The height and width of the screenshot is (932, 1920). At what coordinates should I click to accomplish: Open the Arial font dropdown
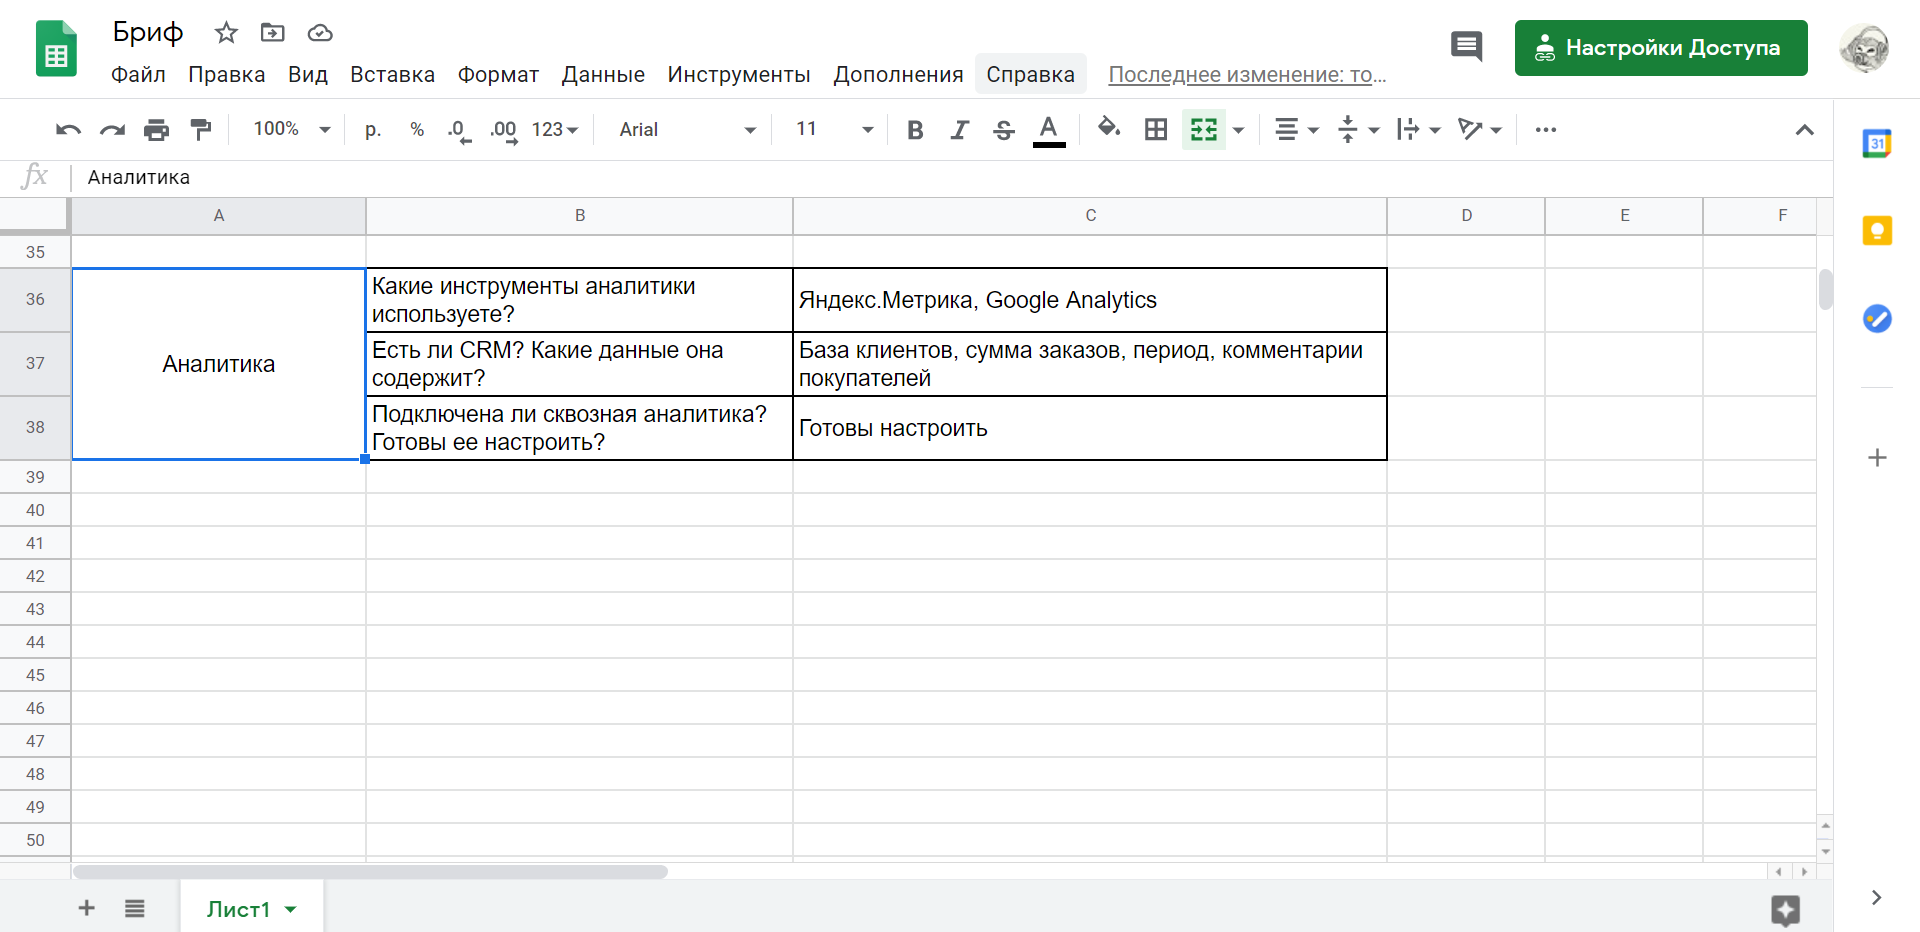pos(686,130)
